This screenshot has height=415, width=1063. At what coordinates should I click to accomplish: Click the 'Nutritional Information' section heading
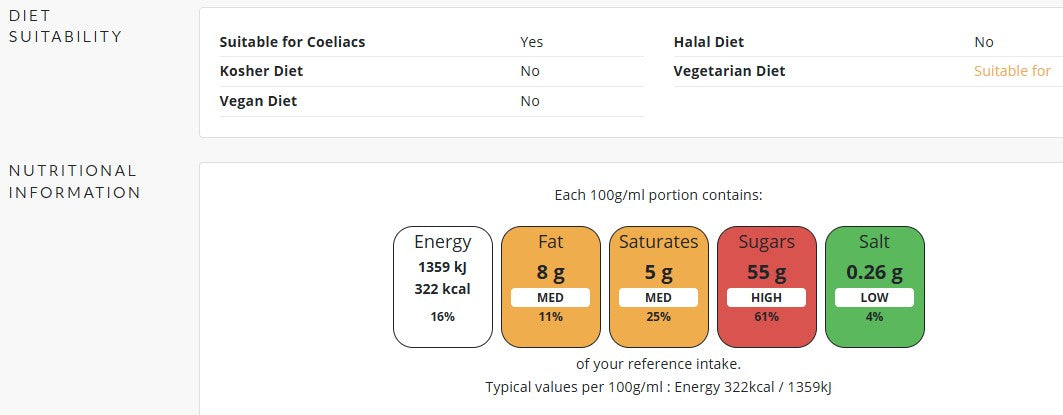click(x=74, y=181)
